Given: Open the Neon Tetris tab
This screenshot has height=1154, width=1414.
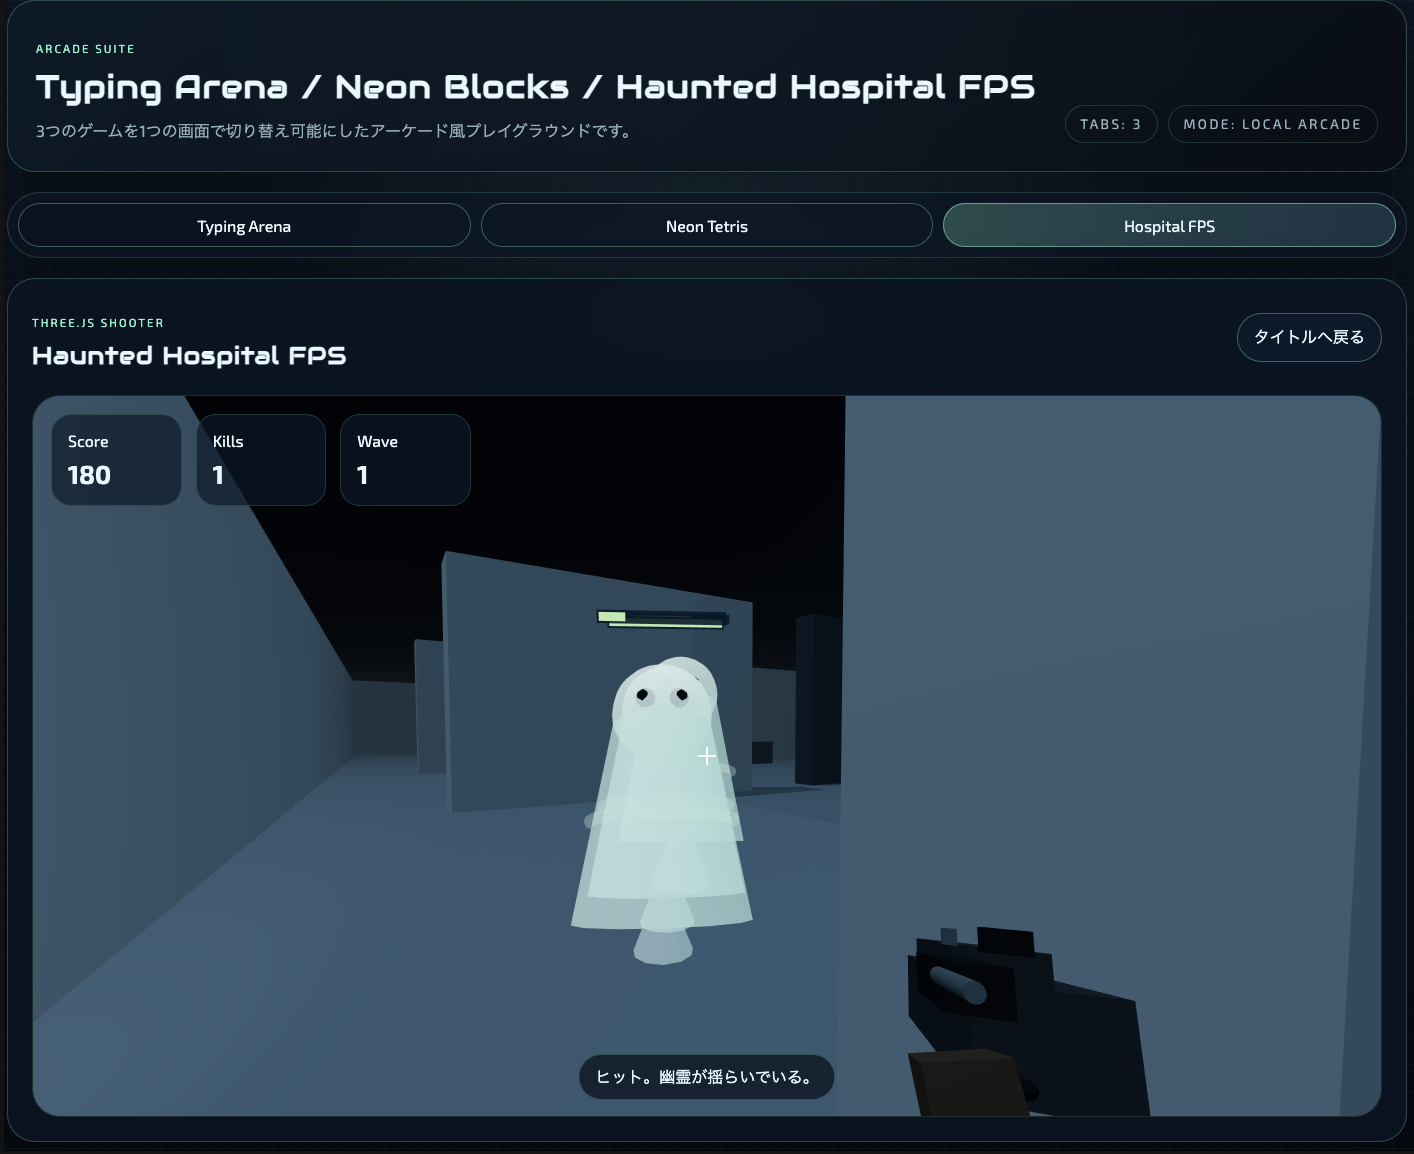Looking at the screenshot, I should 706,226.
